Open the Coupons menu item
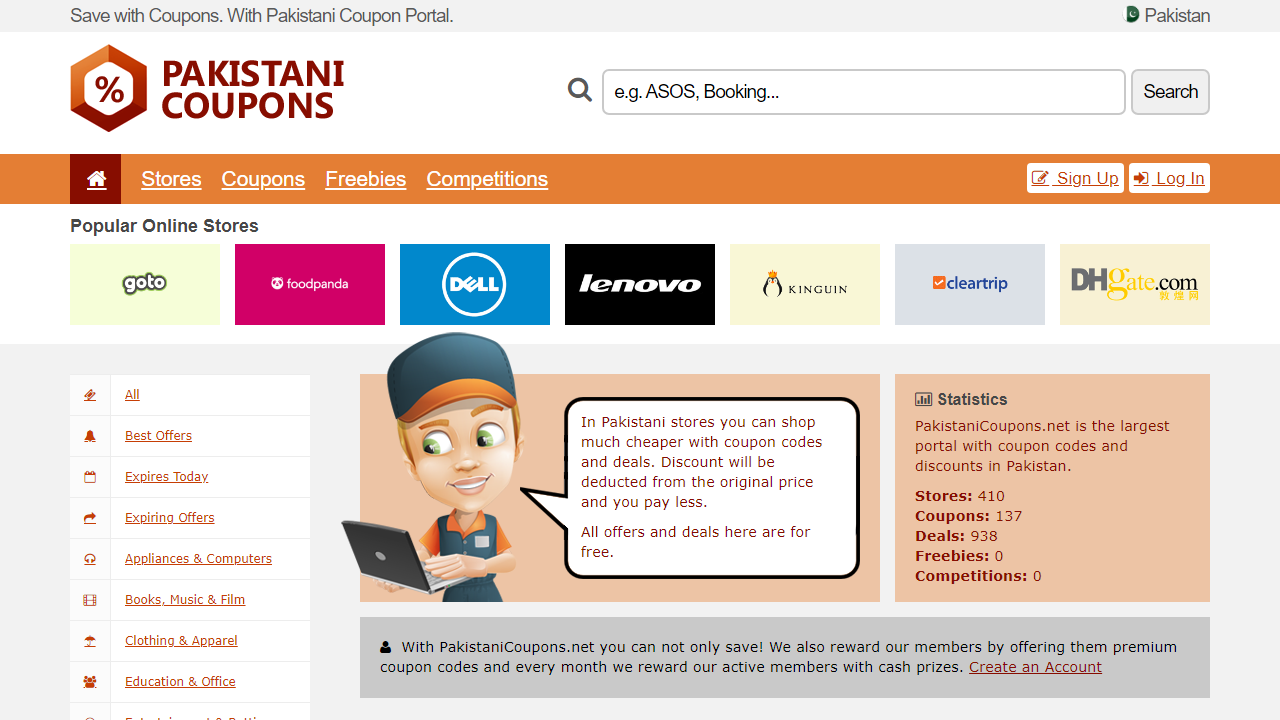Viewport: 1280px width, 720px height. (x=263, y=179)
